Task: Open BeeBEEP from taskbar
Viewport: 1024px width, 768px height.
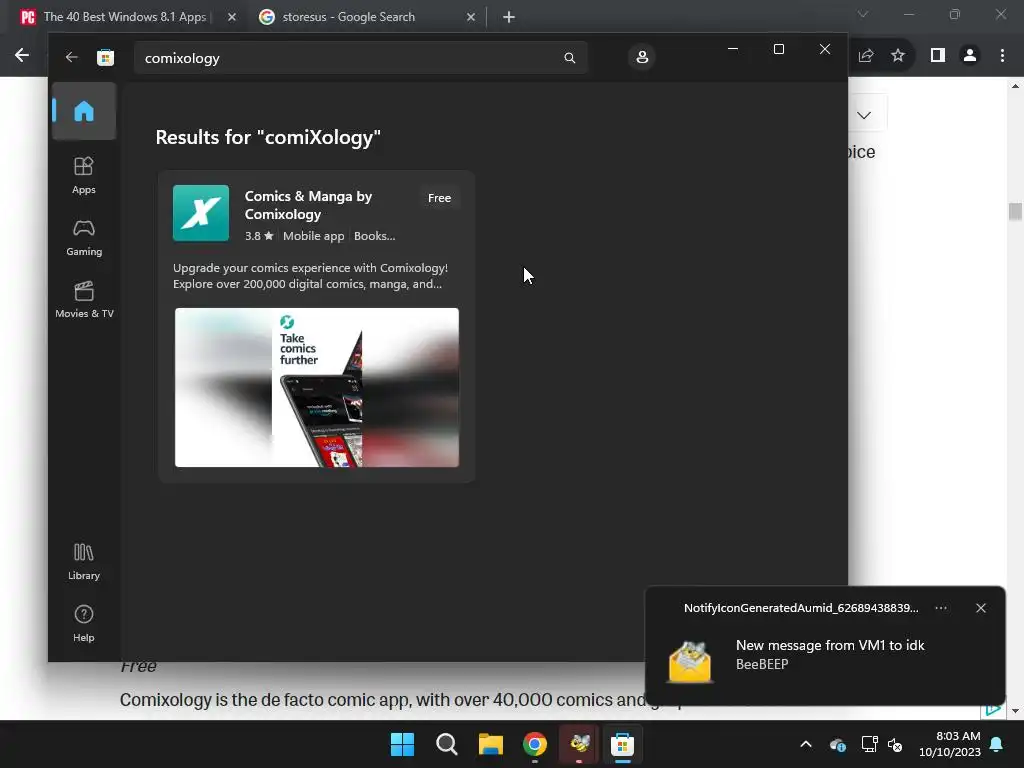Action: 579,744
